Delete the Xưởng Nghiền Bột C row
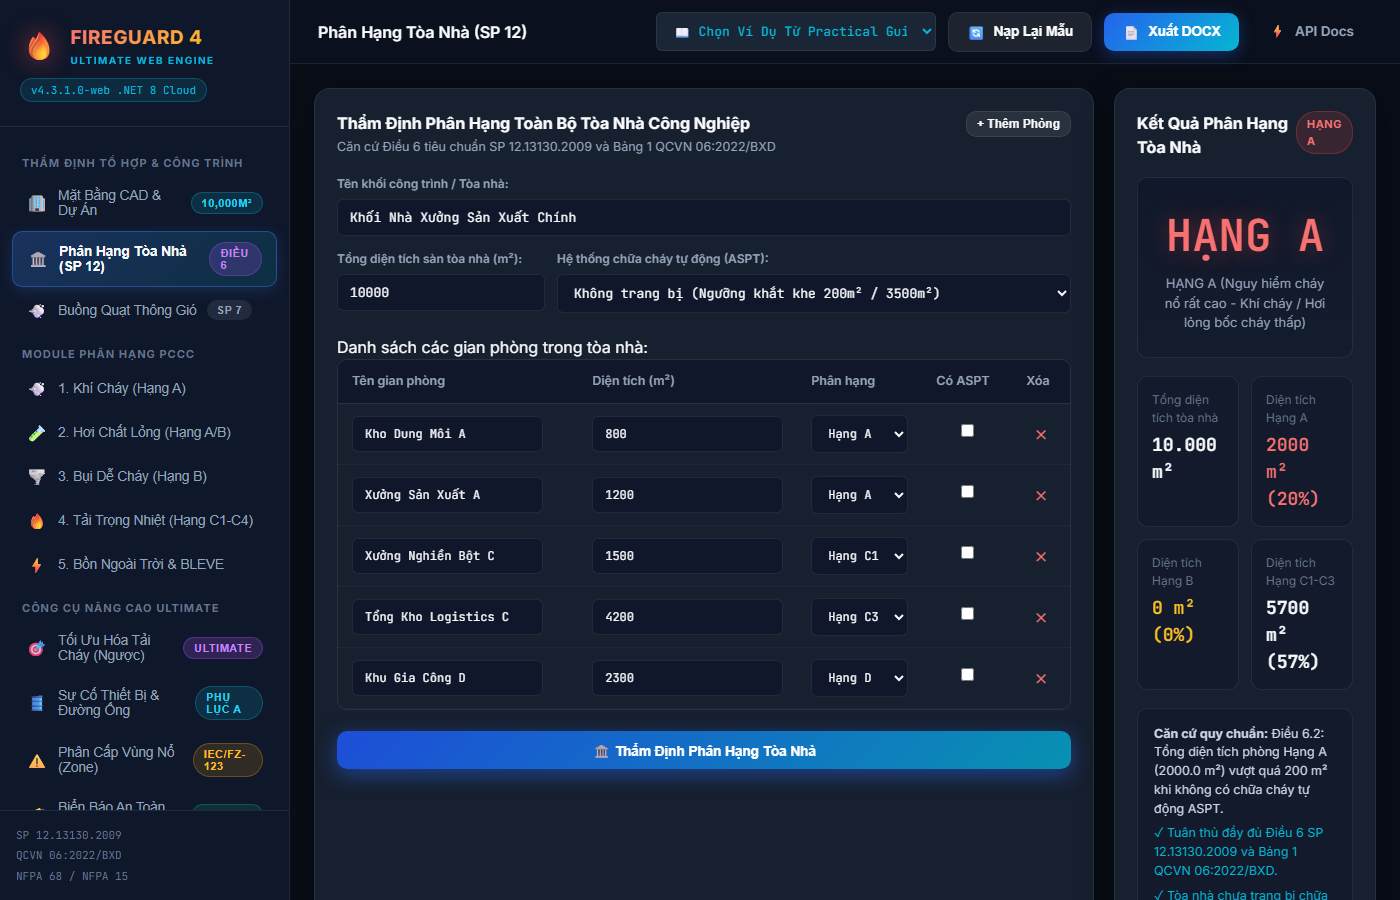Screen dimensions: 1400x900 click(1041, 557)
